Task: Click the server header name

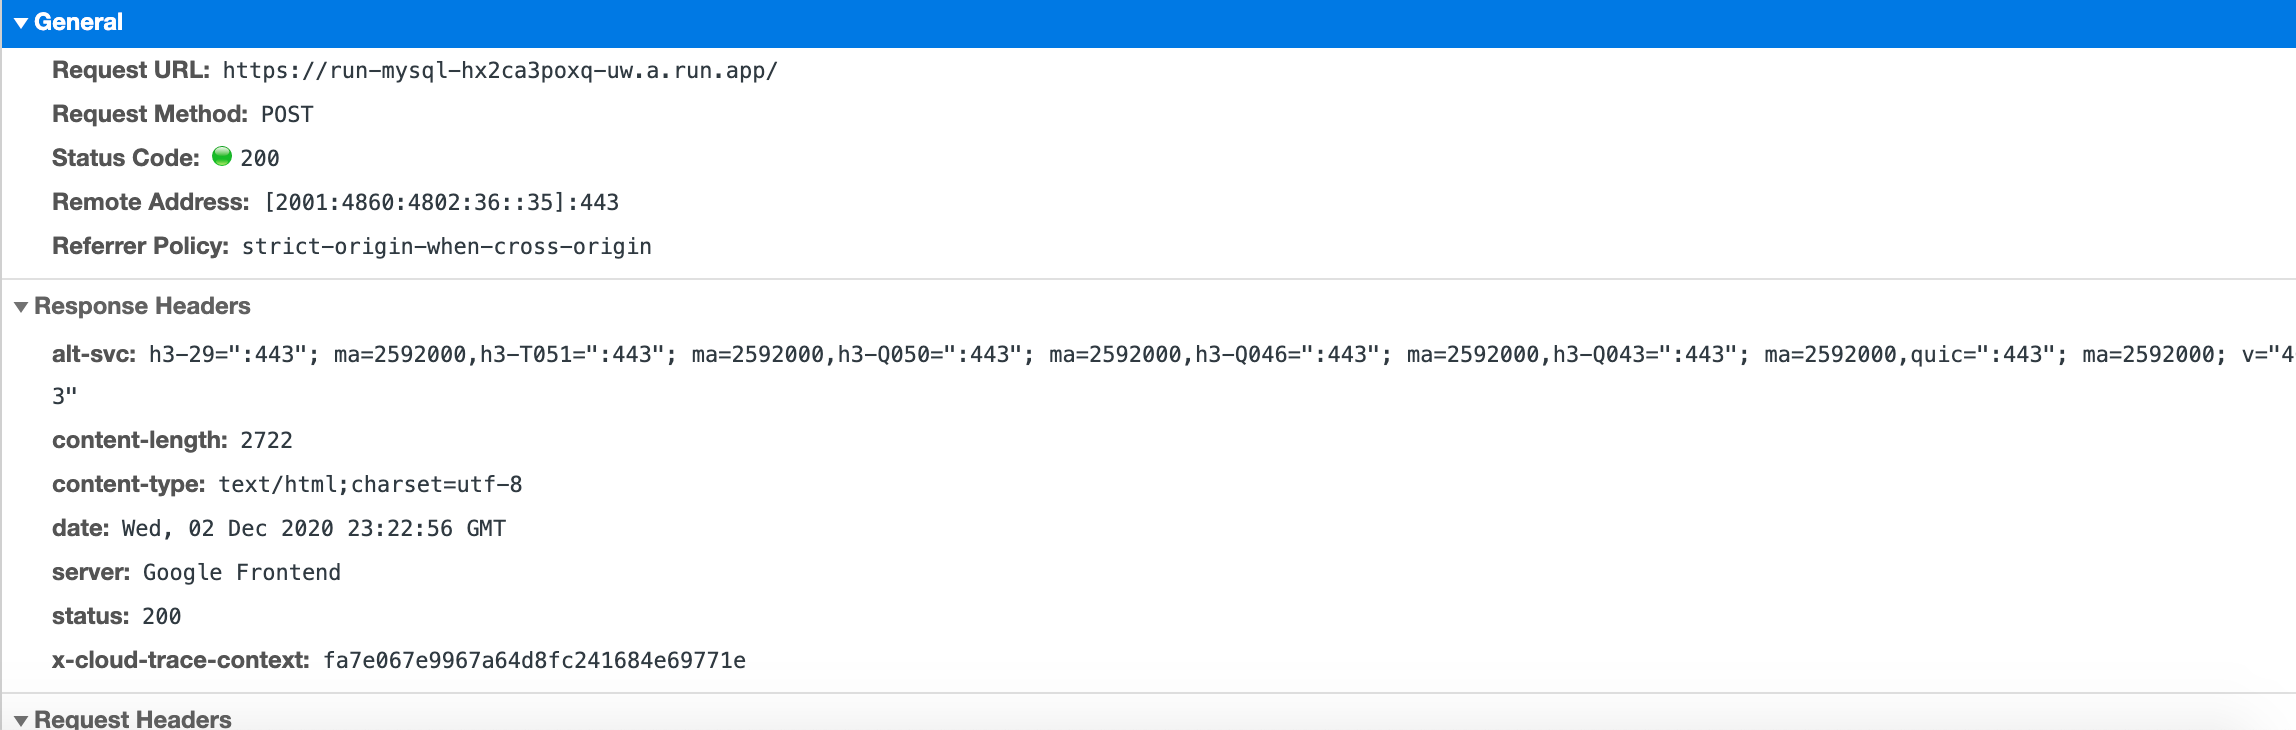Action: click(91, 572)
